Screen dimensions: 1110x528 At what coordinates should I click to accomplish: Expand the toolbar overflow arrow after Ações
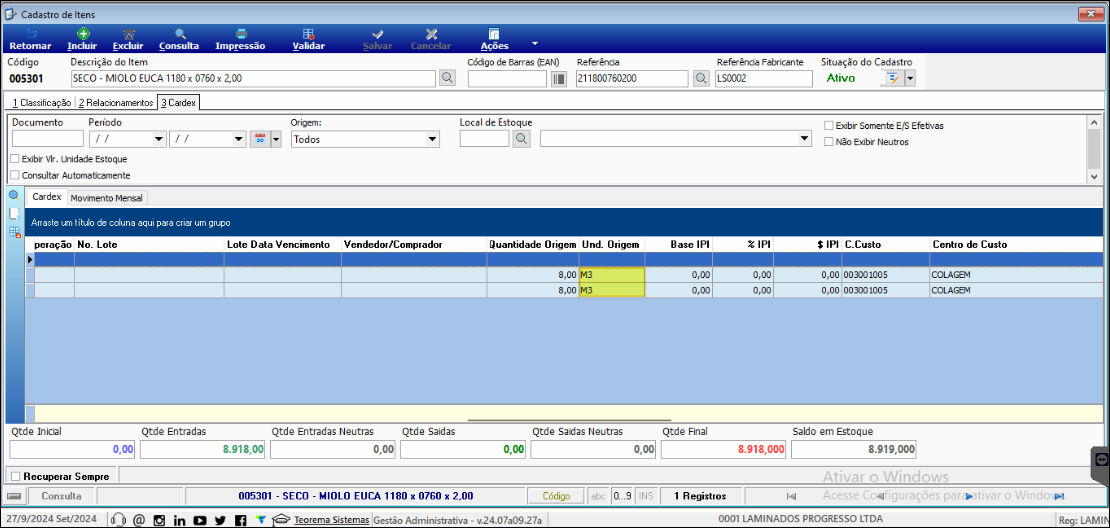coord(534,42)
